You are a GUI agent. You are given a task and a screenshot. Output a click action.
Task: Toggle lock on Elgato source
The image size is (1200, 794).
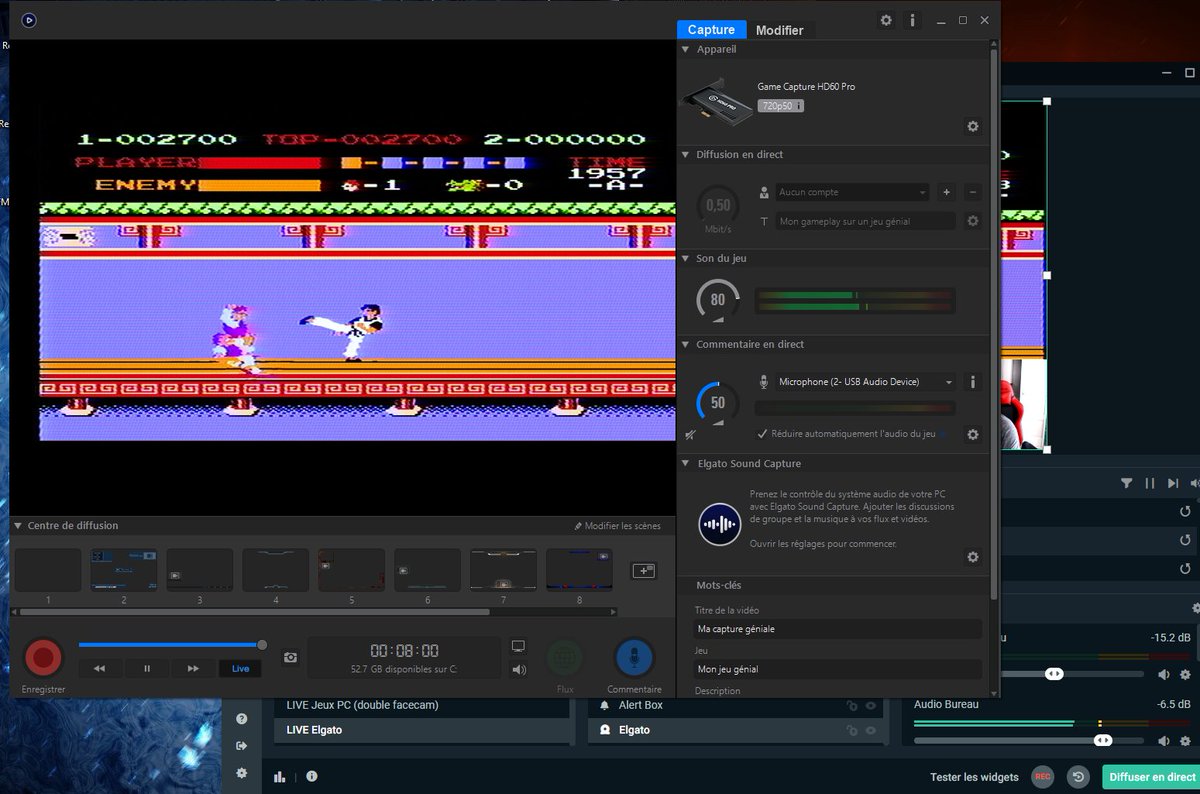click(851, 730)
